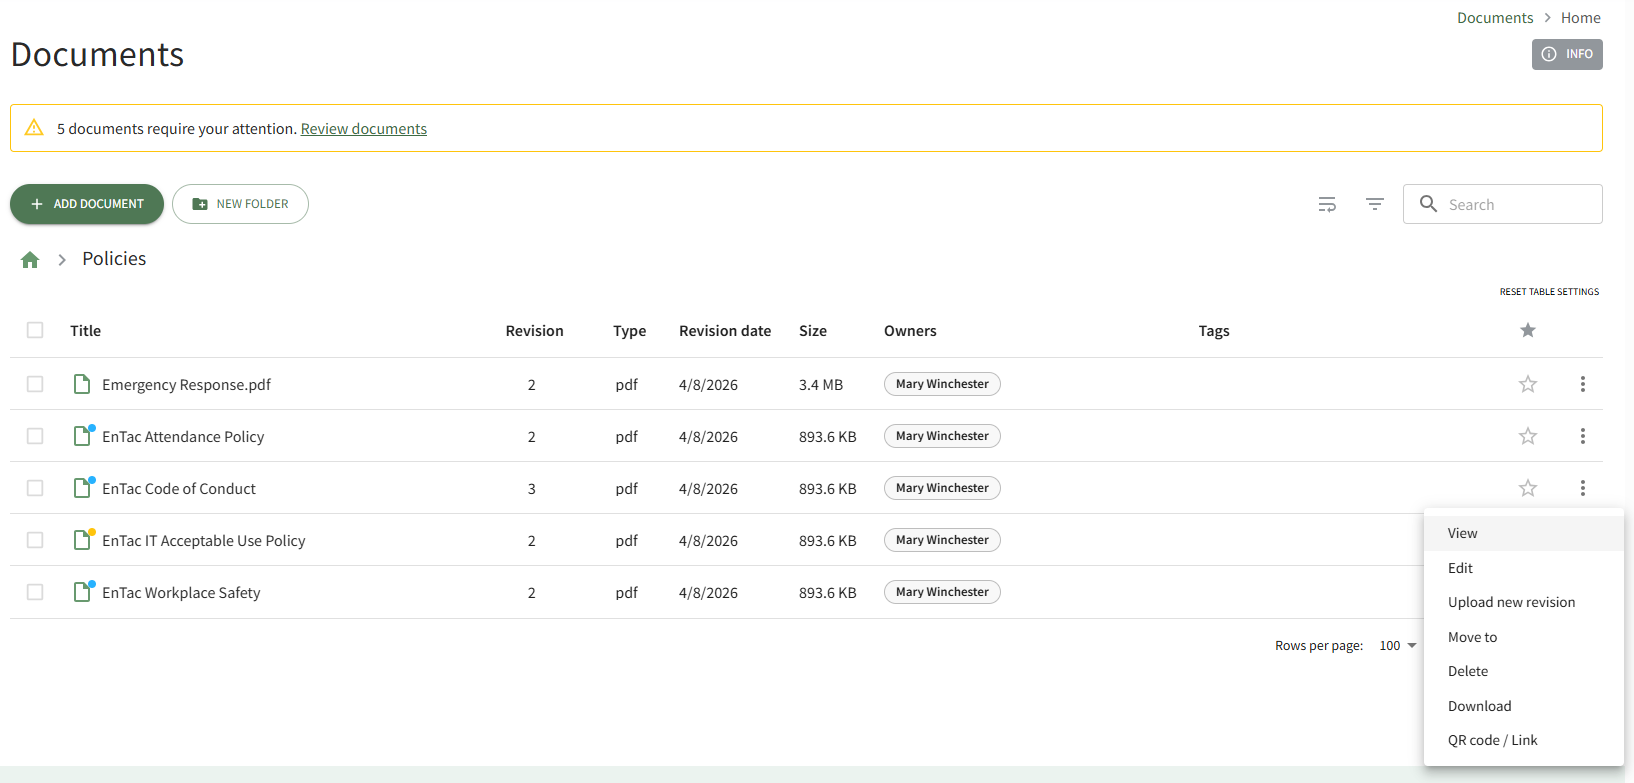
Task: Click the favorites star column header
Action: pyautogui.click(x=1527, y=331)
